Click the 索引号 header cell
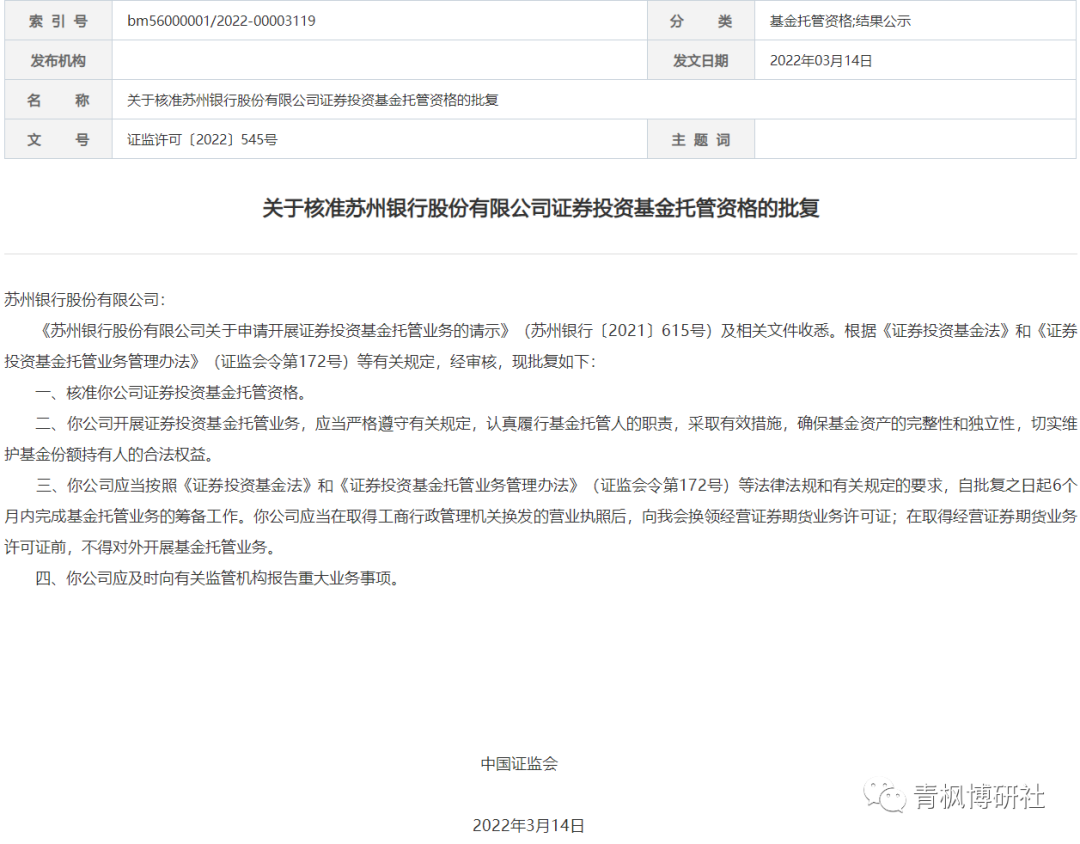The height and width of the screenshot is (844, 1080). click(x=58, y=20)
